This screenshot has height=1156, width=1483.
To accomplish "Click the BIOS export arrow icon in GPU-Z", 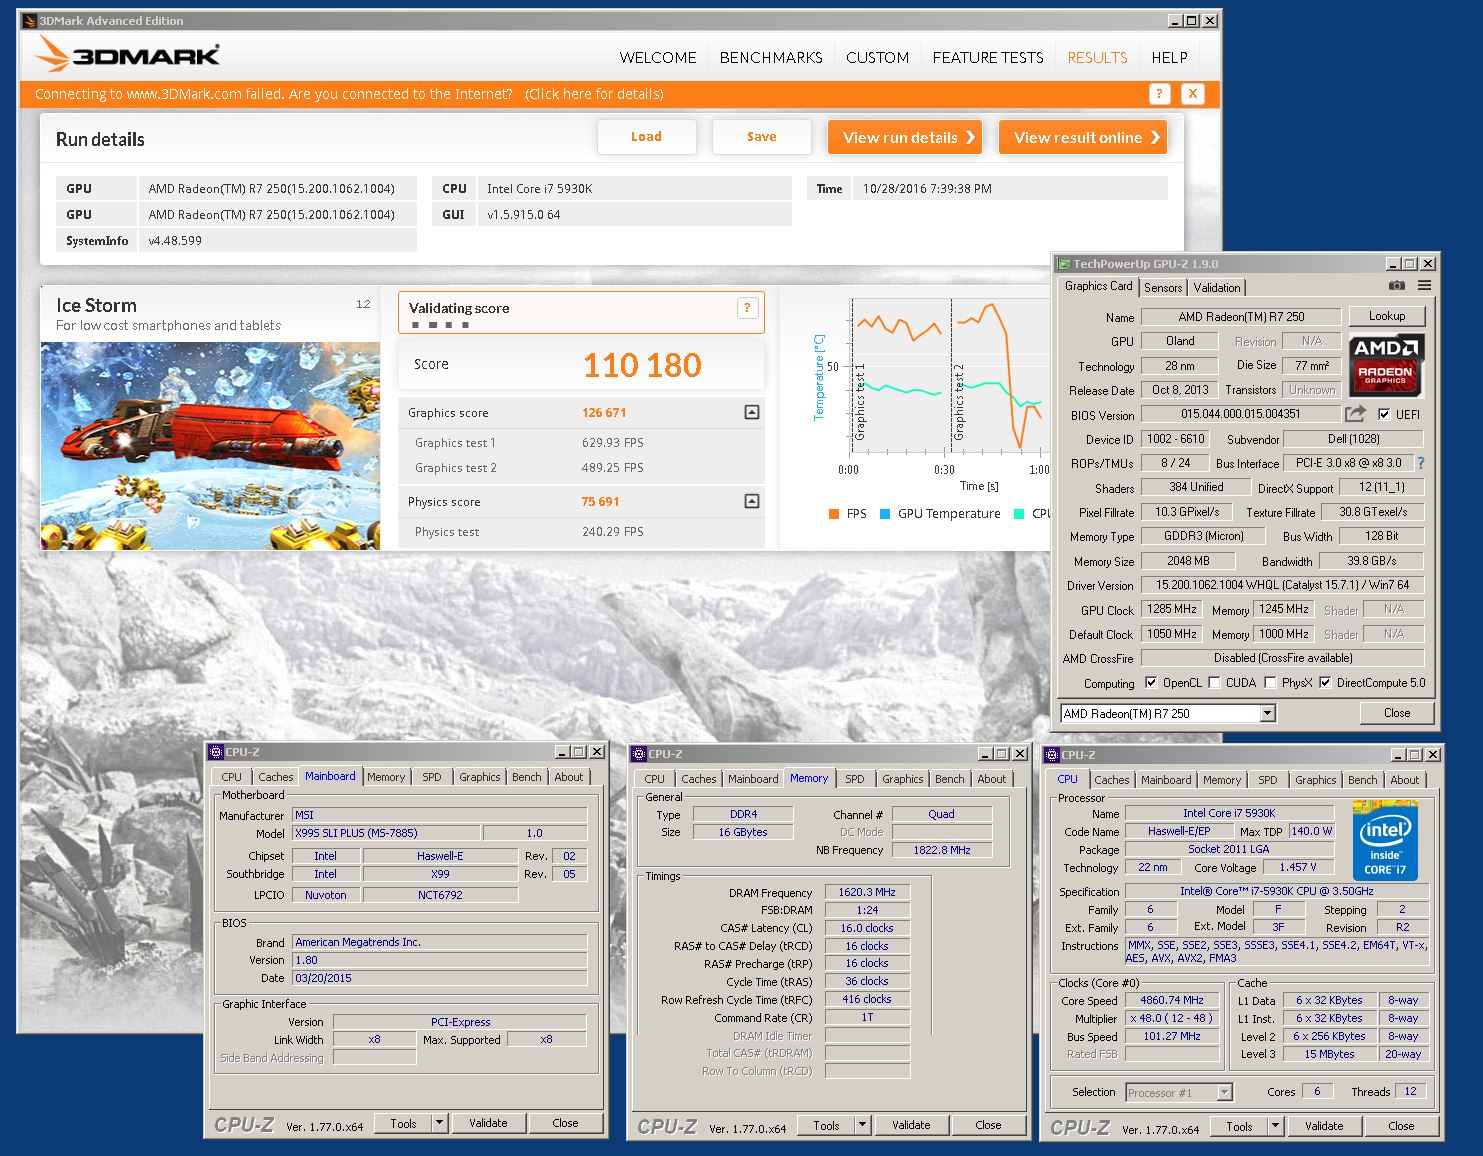I will [x=1355, y=414].
